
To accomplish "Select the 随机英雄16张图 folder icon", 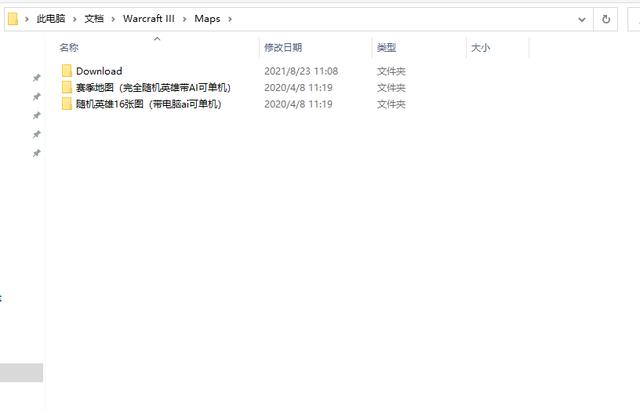I will pyautogui.click(x=67, y=103).
